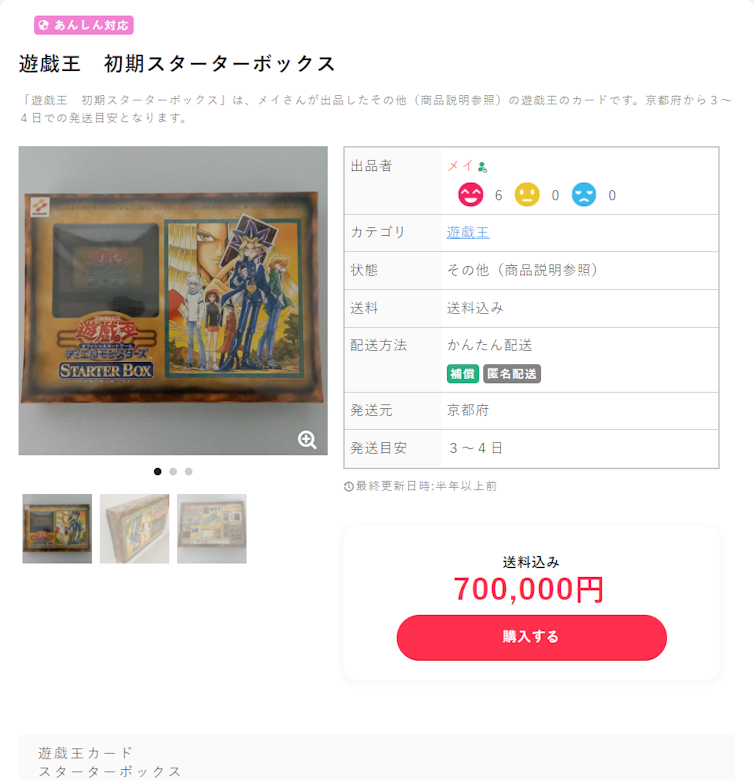Select the second carousel dot indicator
The image size is (754, 780).
173,472
